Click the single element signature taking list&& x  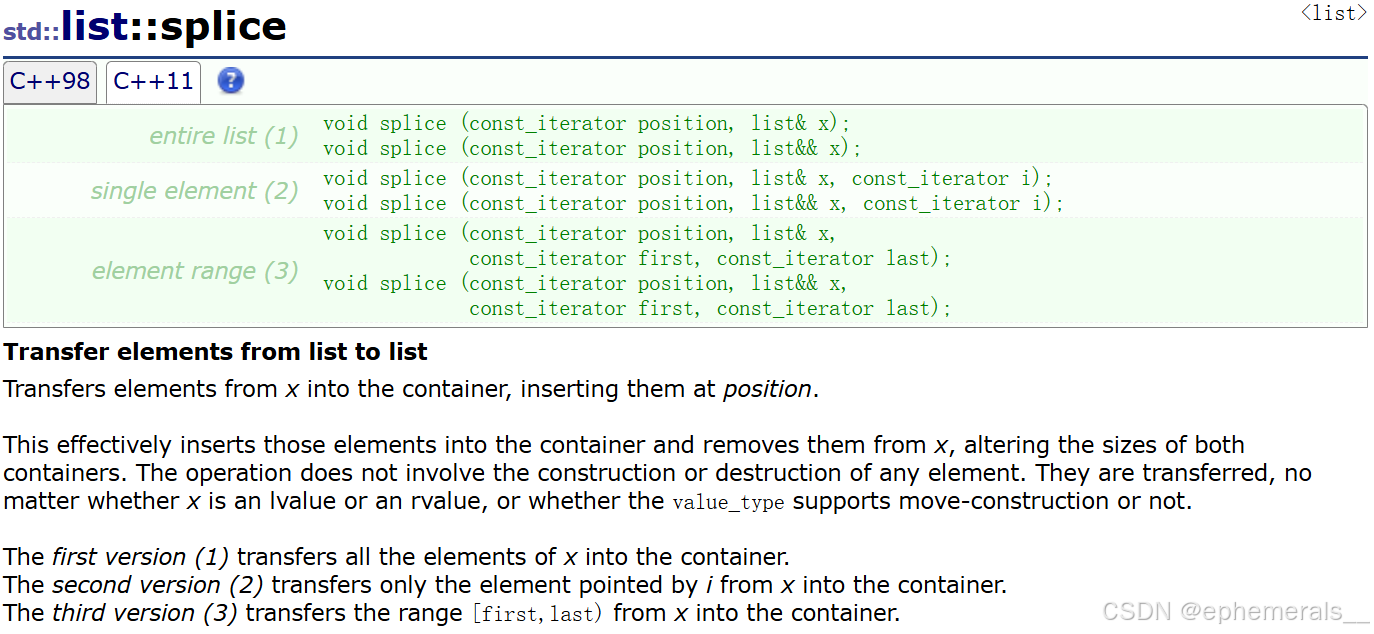pos(693,204)
